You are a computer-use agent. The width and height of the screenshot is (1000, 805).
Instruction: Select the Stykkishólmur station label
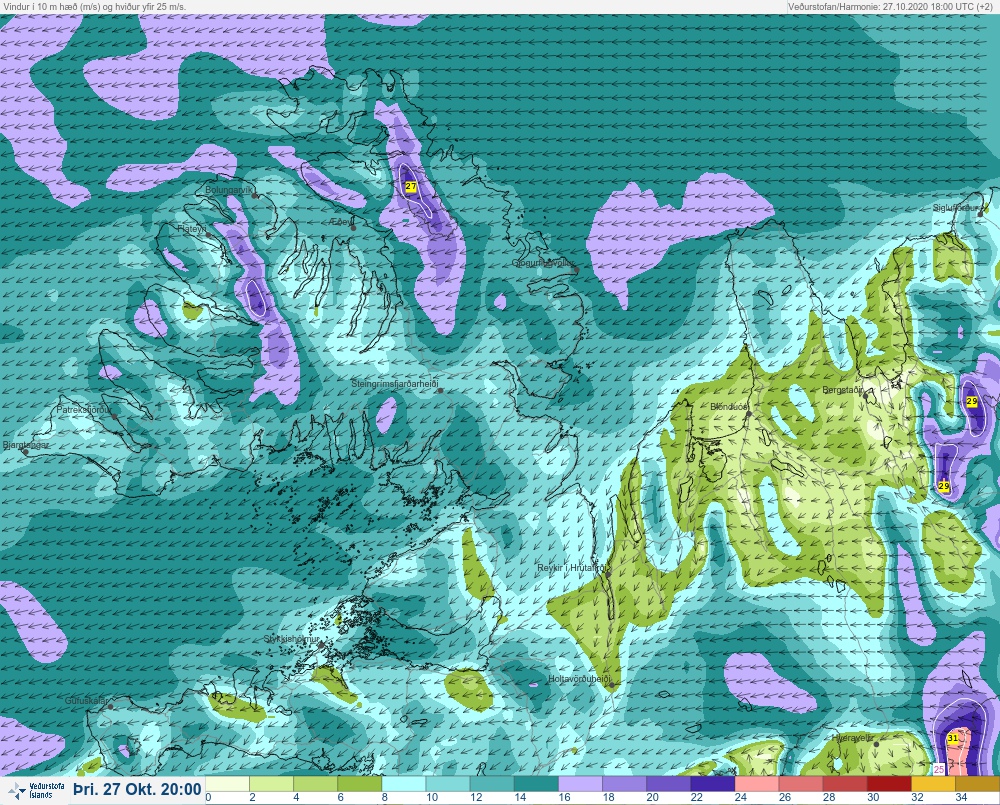(x=291, y=639)
